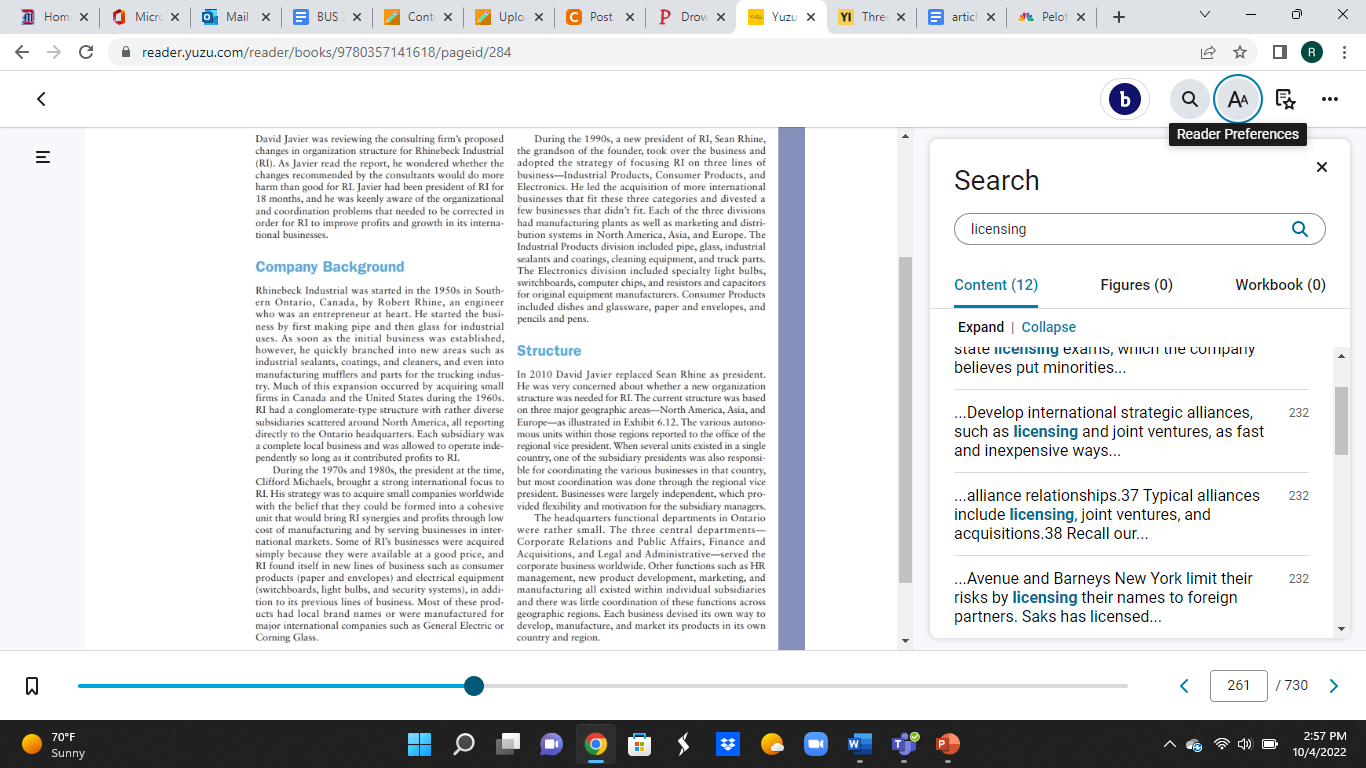Image resolution: width=1366 pixels, height=768 pixels.
Task: Click Chrome's back navigation arrow
Action: [x=22, y=52]
